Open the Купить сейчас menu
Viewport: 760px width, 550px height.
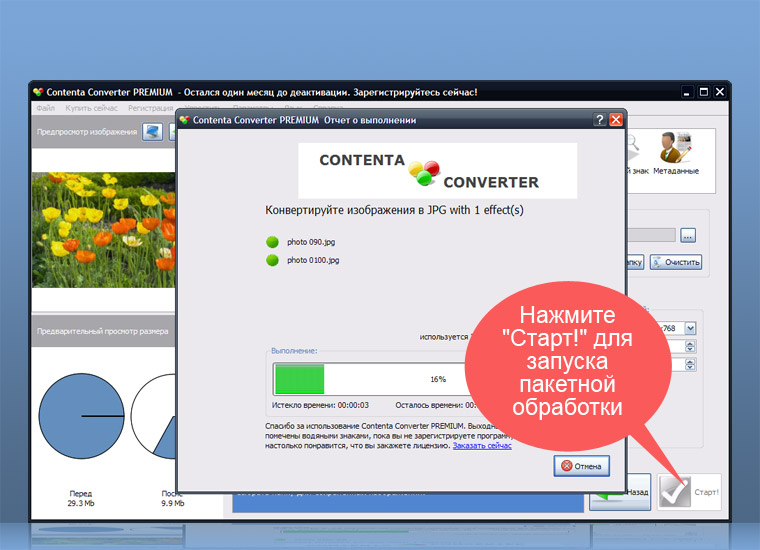[92, 108]
